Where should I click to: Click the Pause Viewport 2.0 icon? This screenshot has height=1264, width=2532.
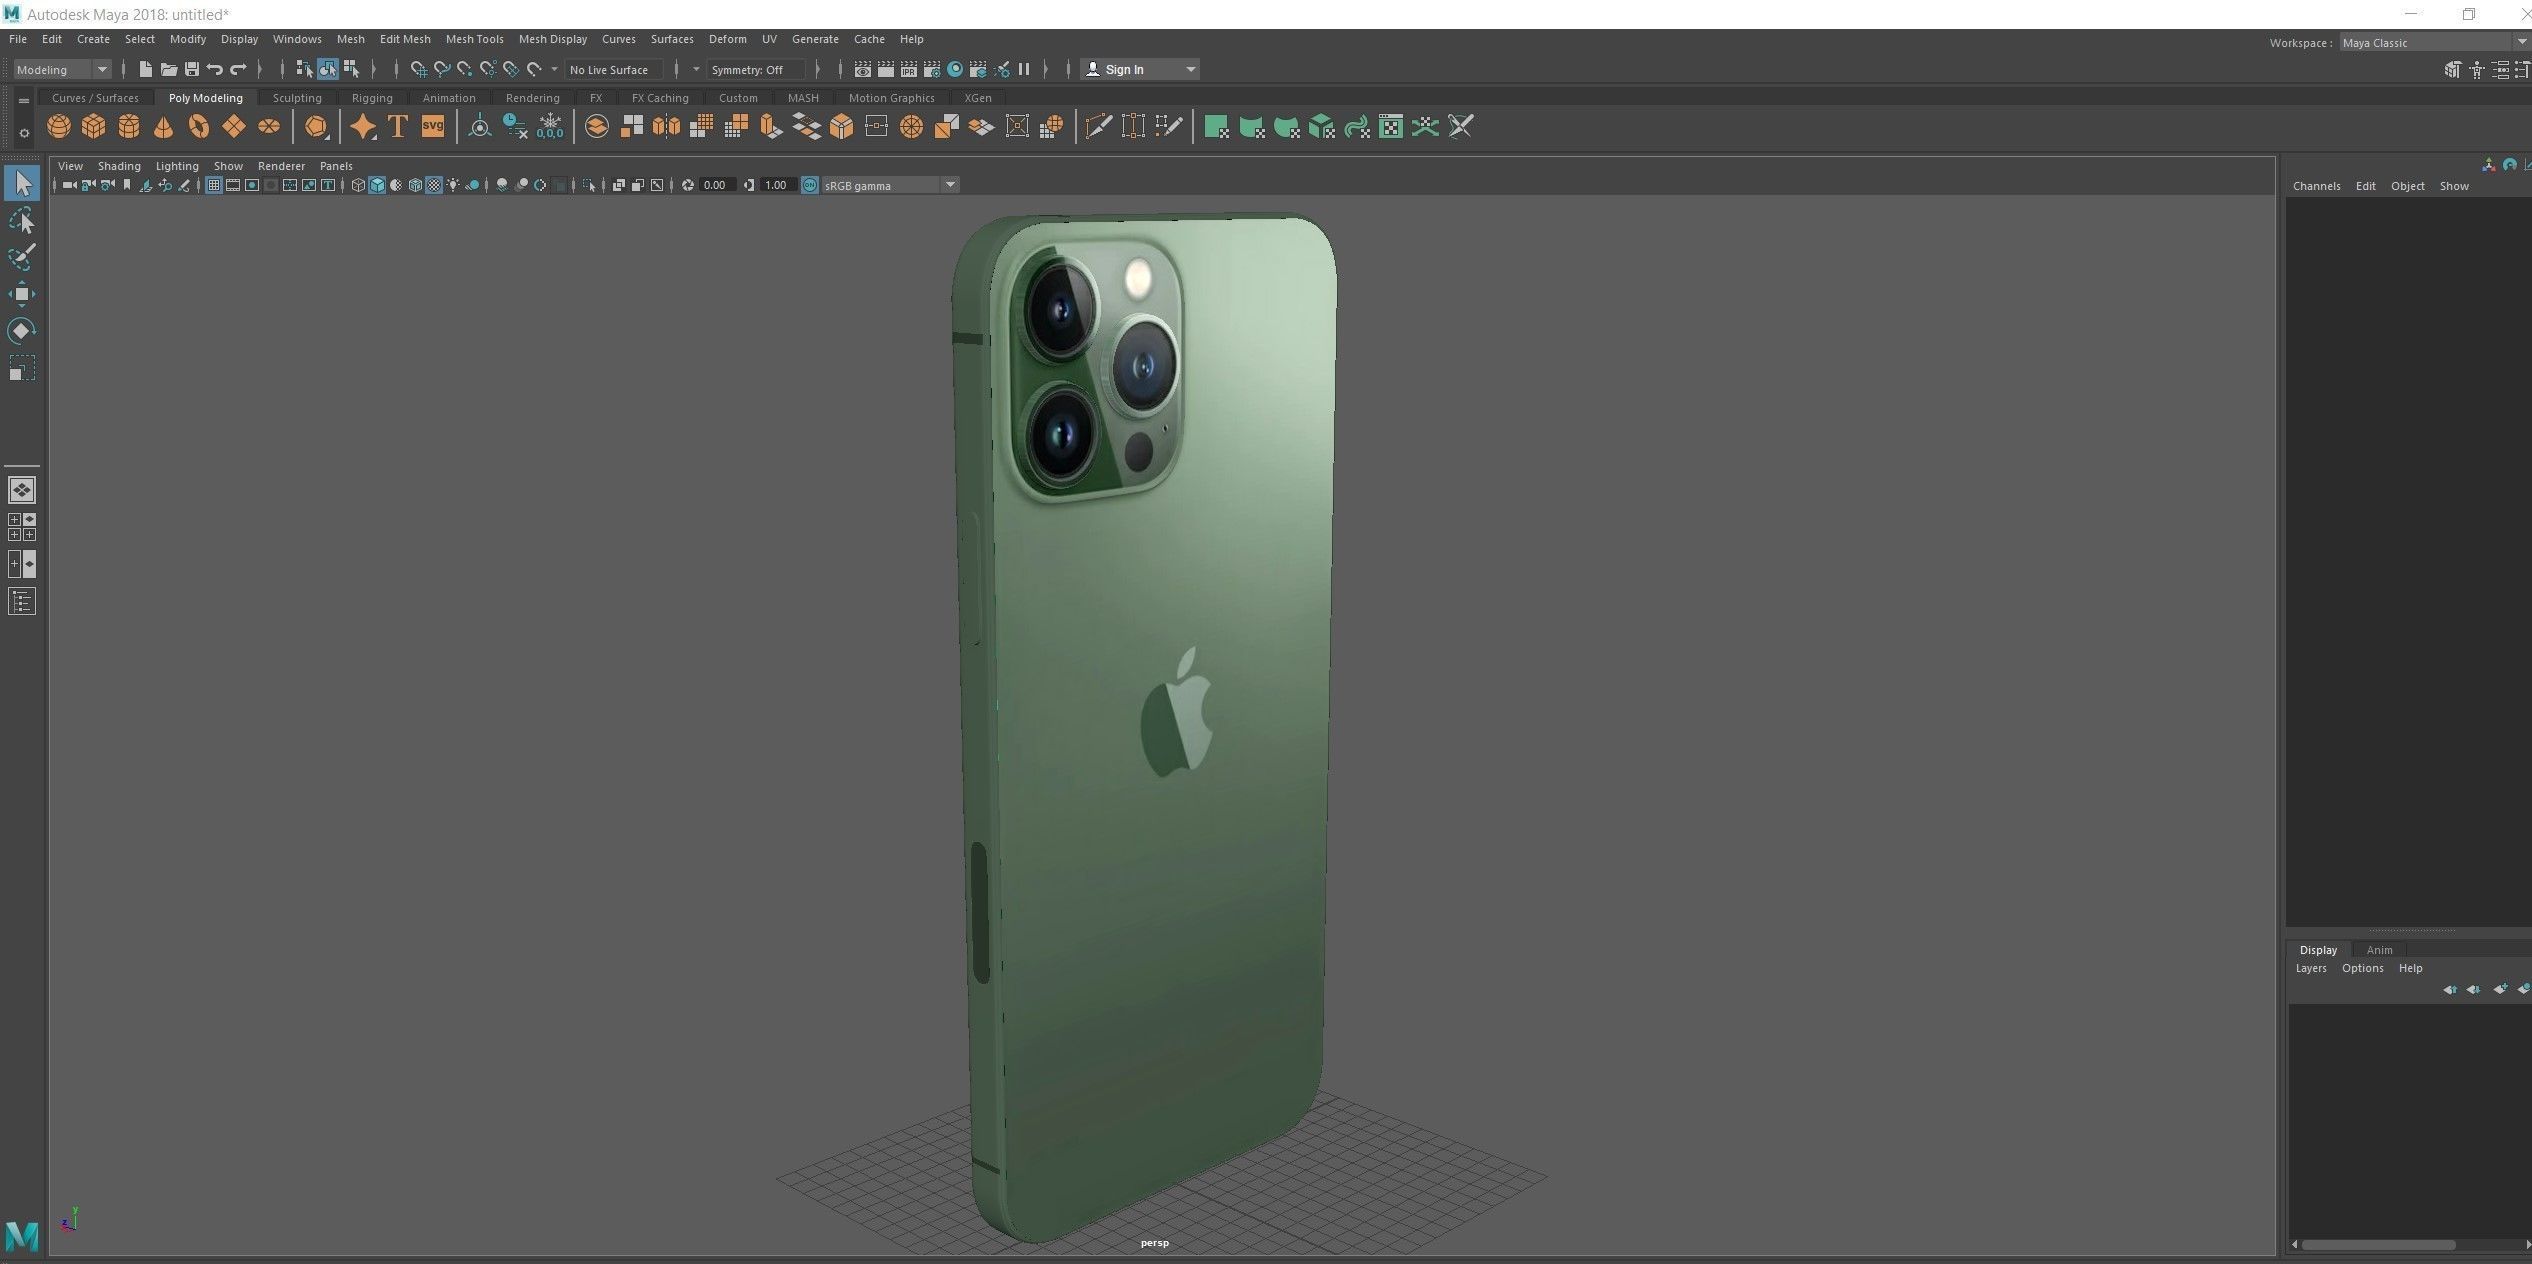1024,69
